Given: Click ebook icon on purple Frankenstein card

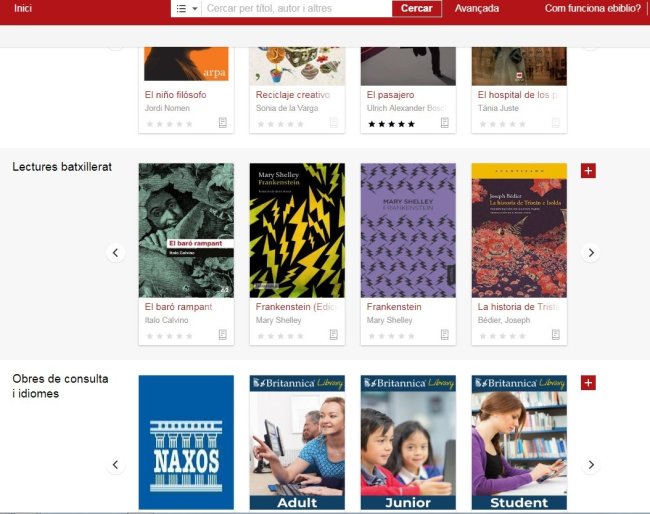Looking at the screenshot, I should (x=445, y=335).
